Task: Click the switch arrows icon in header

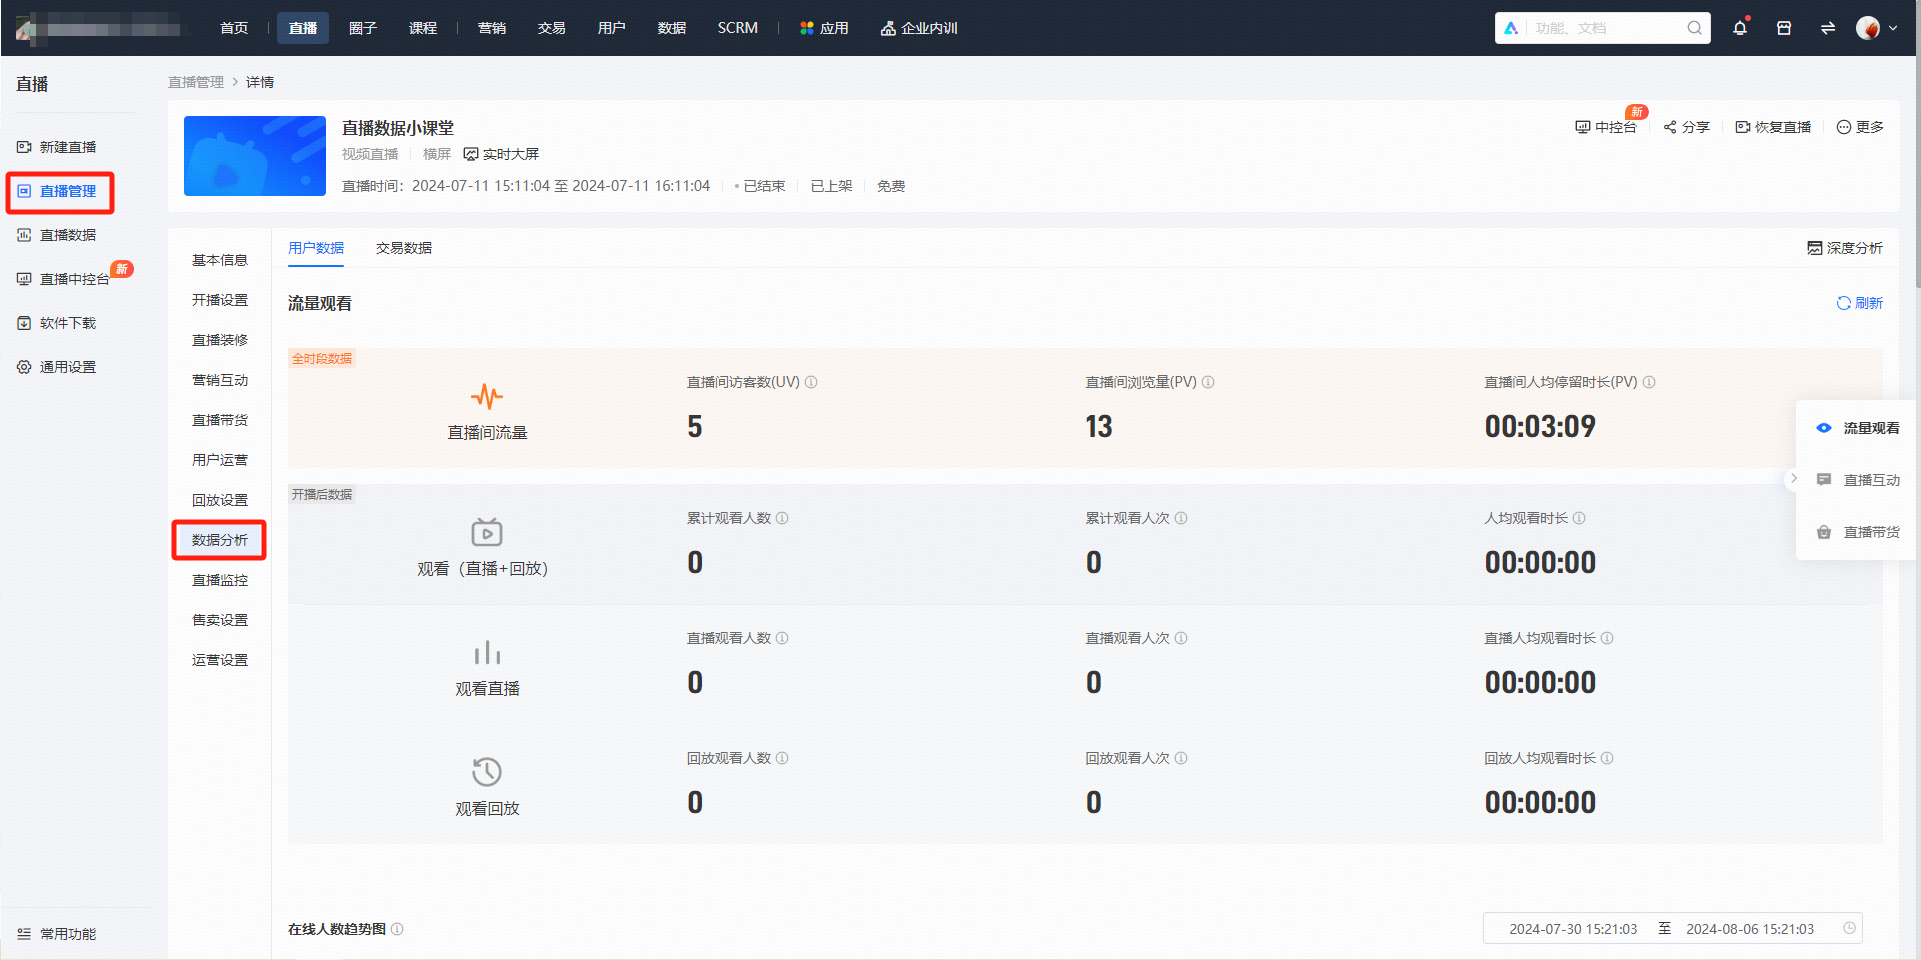Action: [1828, 28]
